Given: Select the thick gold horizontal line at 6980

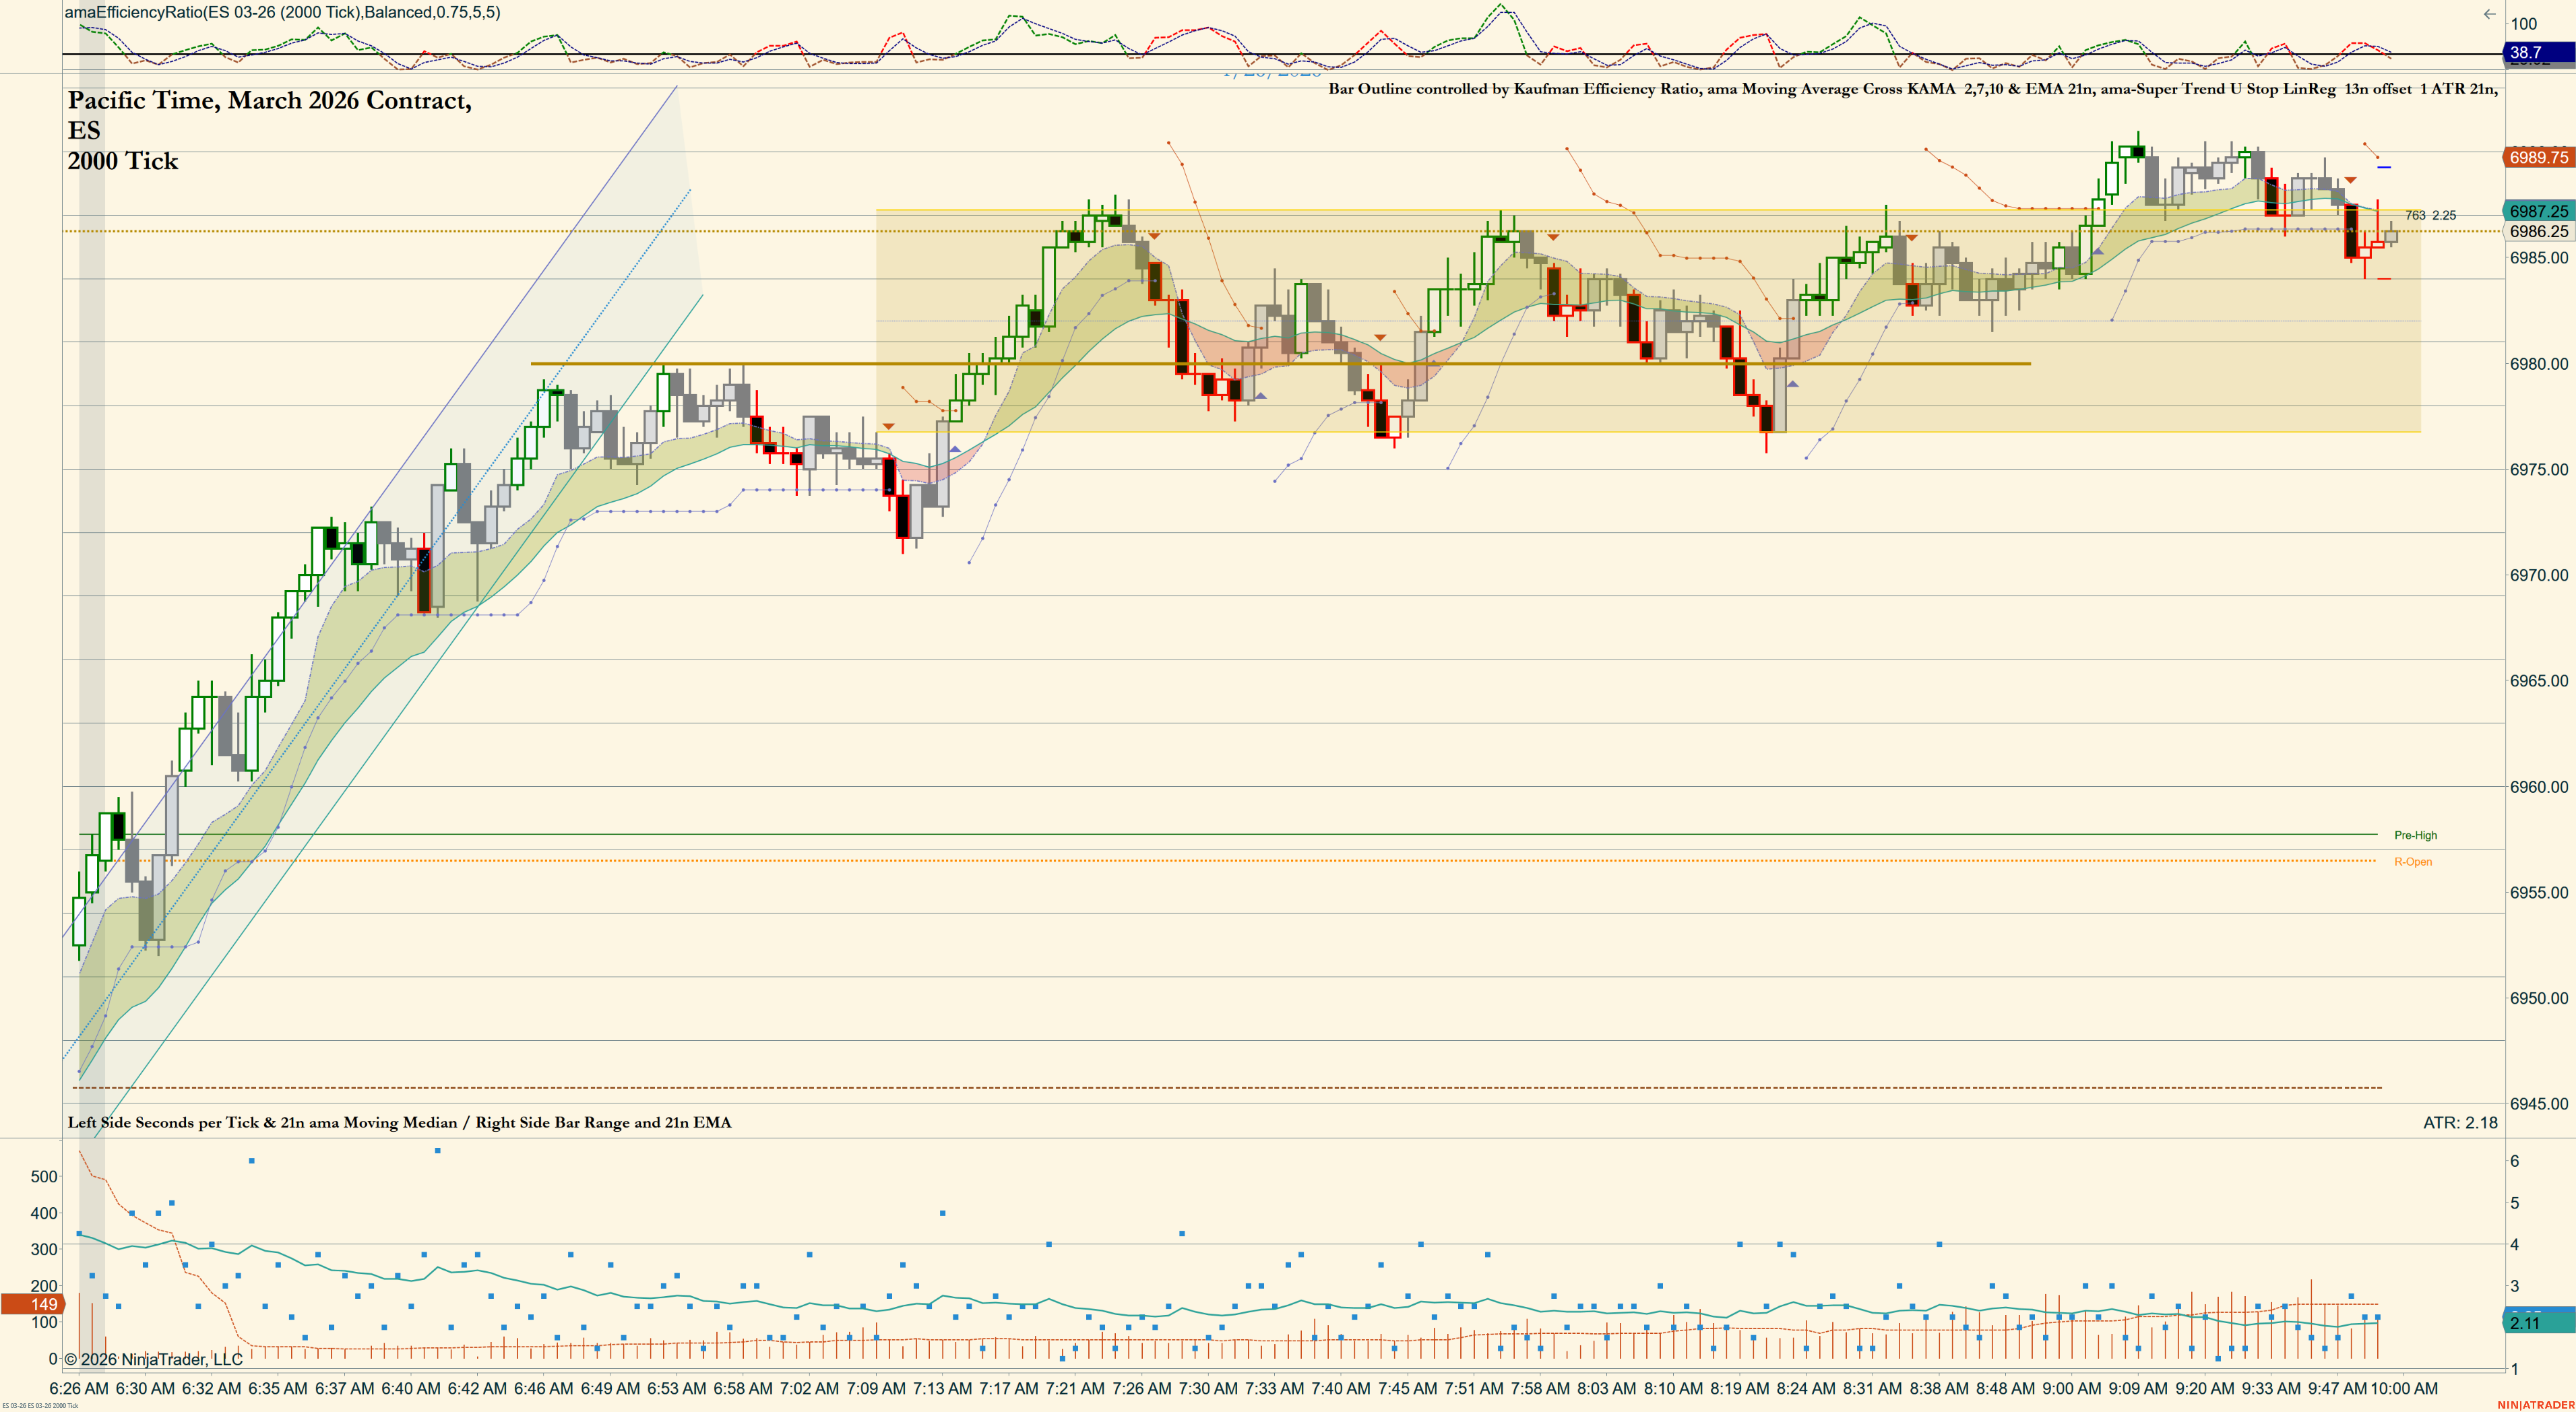Looking at the screenshot, I should coord(1280,363).
